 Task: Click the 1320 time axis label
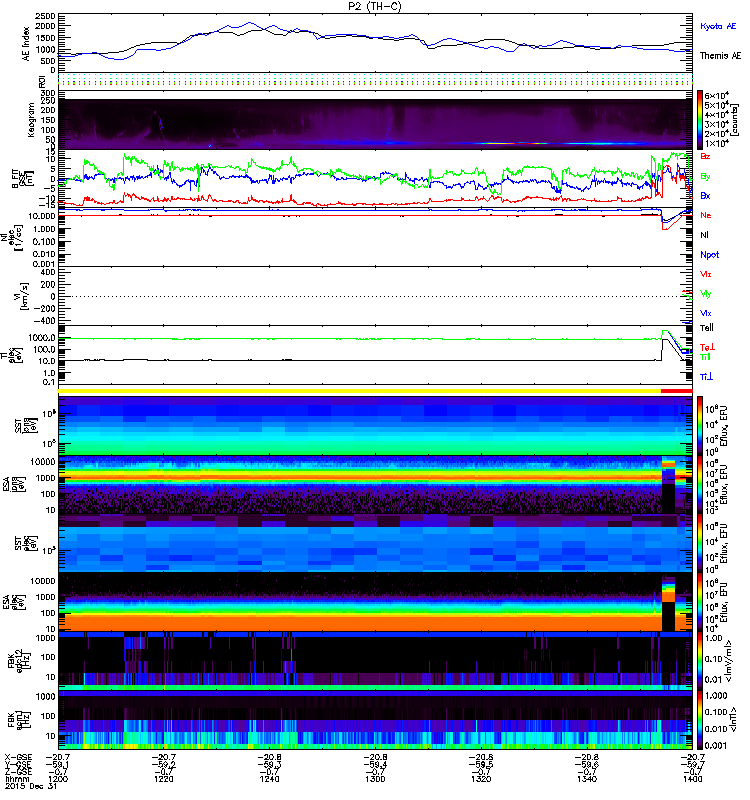click(x=481, y=779)
